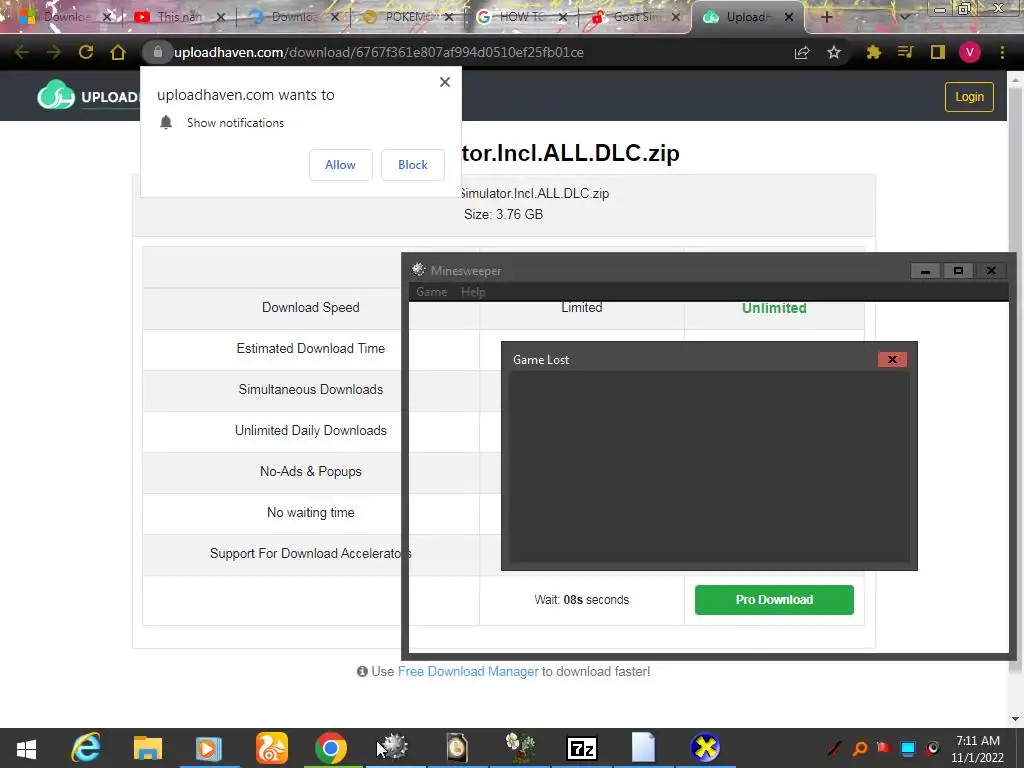
Task: Open the Chrome profile avatar V
Action: point(970,52)
